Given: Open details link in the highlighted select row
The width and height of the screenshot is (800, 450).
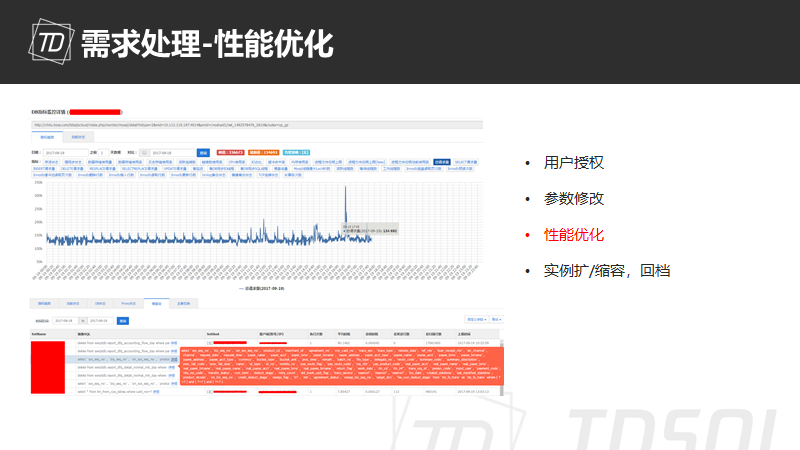Looking at the screenshot, I should (174, 359).
